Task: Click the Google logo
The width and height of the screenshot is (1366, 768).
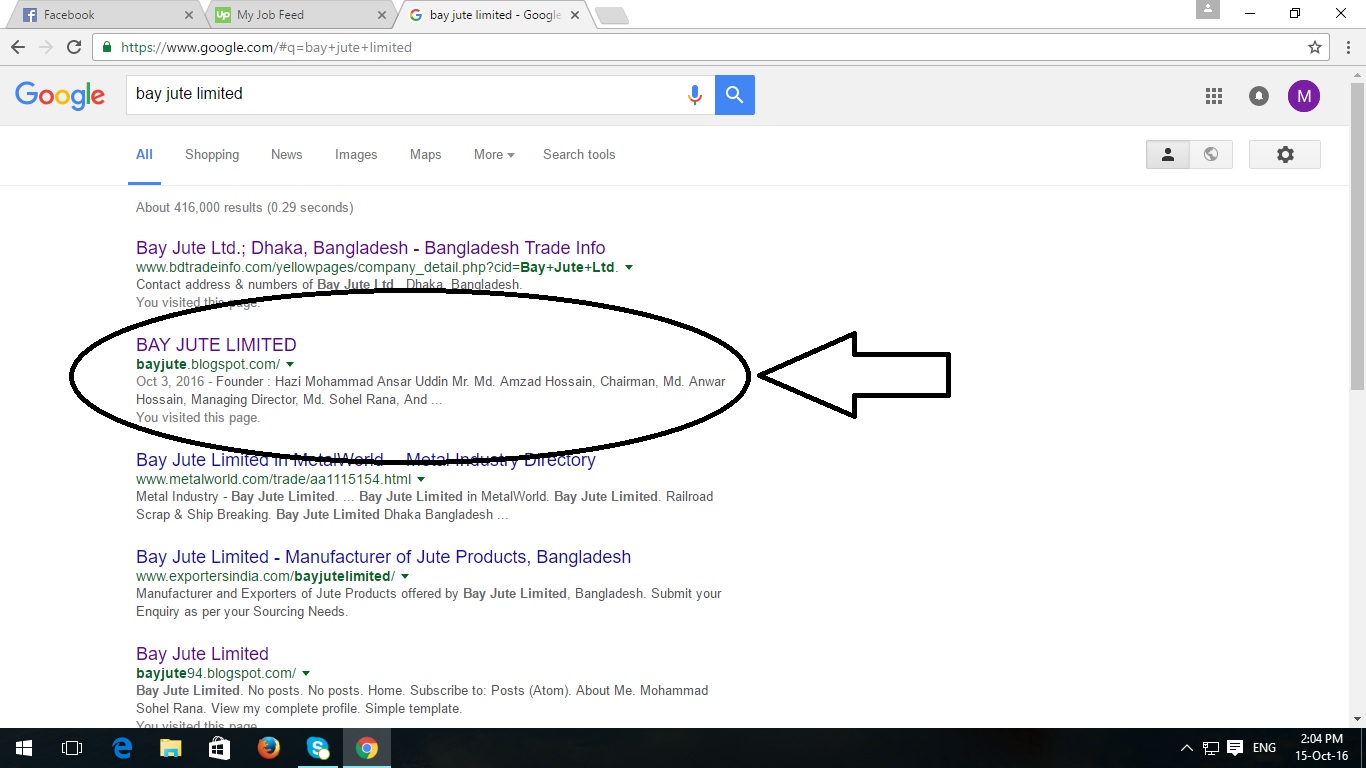Action: click(x=60, y=96)
